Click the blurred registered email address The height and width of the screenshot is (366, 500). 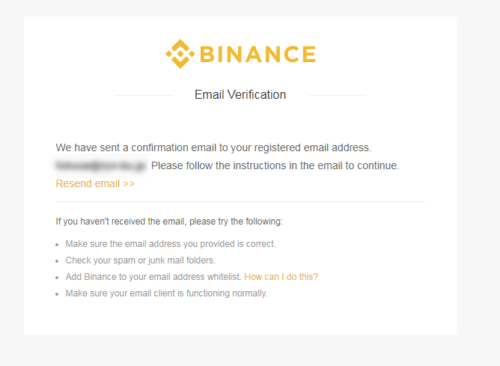(100, 166)
